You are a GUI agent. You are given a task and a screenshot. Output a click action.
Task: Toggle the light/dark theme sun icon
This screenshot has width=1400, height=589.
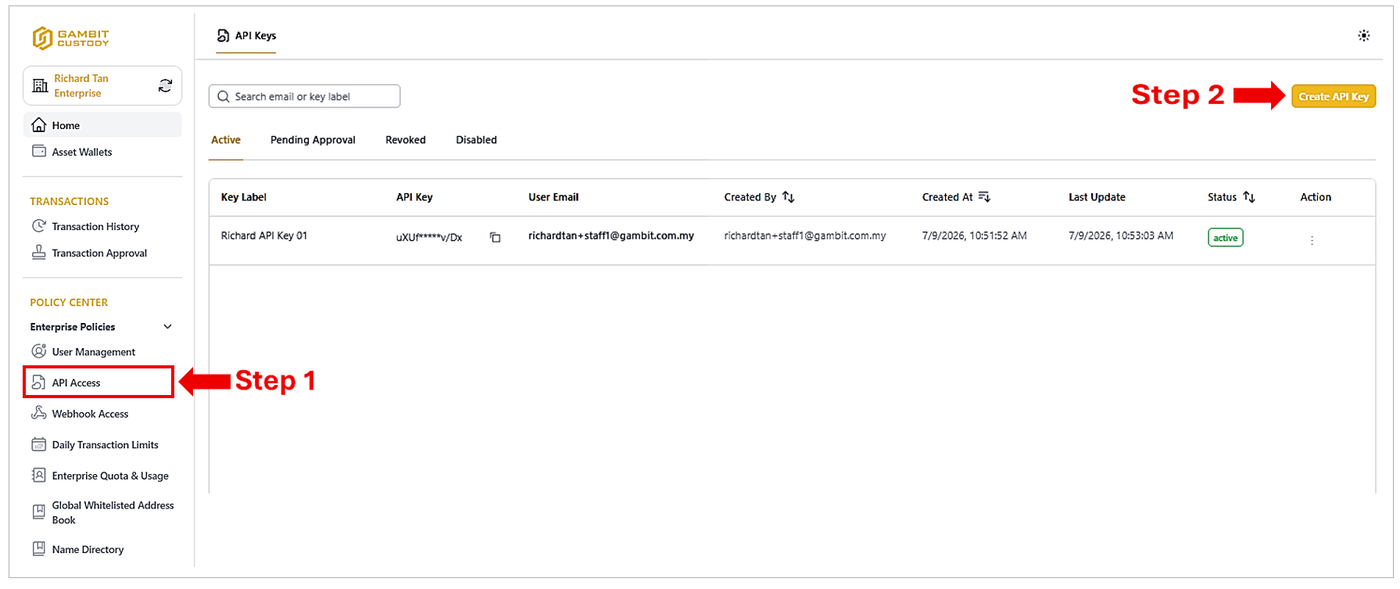click(x=1364, y=35)
